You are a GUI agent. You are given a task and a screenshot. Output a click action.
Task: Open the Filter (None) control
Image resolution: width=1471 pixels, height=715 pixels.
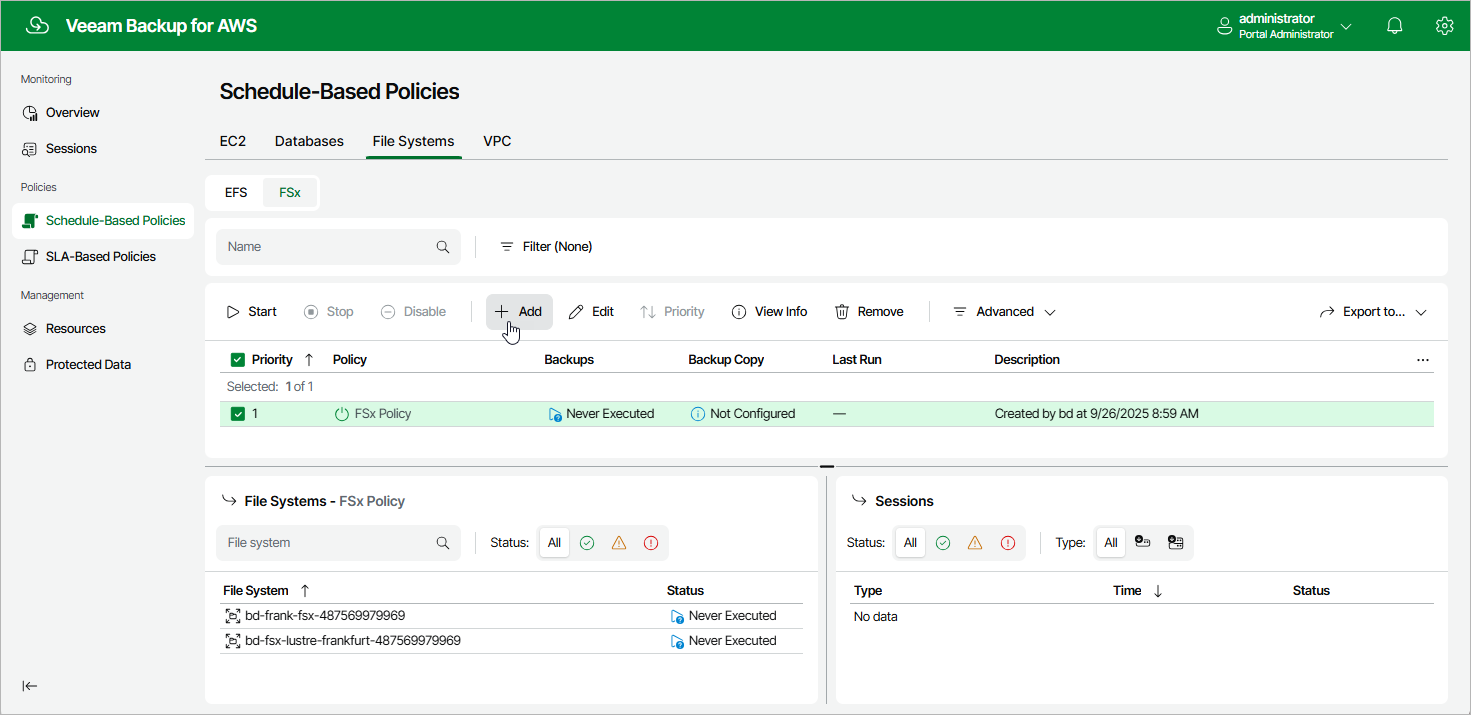pyautogui.click(x=546, y=246)
